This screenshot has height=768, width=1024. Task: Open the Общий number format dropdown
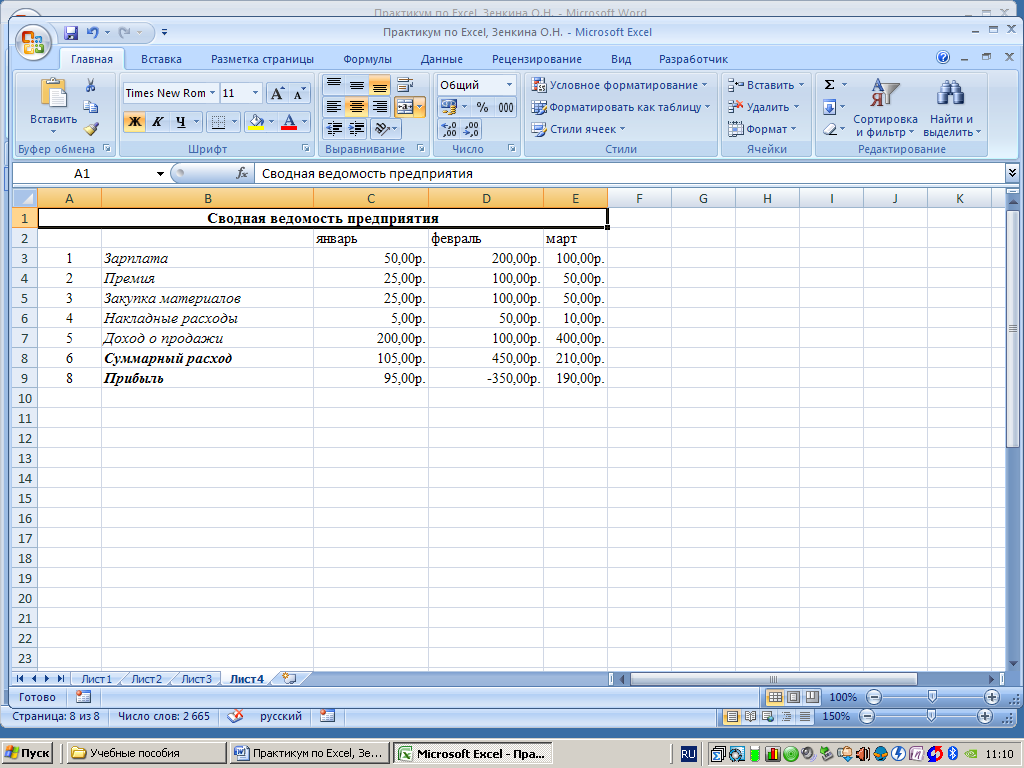click(x=509, y=85)
